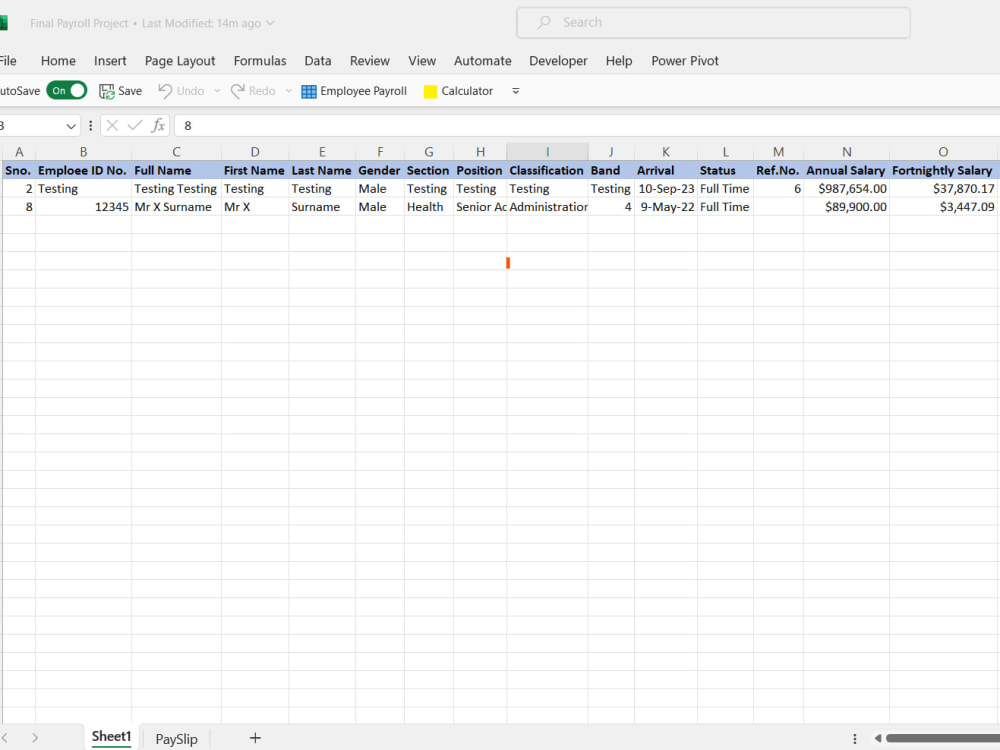Screen dimensions: 1000x750
Task: Open the sheet tab overflow with the ellipsis
Action: click(855, 738)
